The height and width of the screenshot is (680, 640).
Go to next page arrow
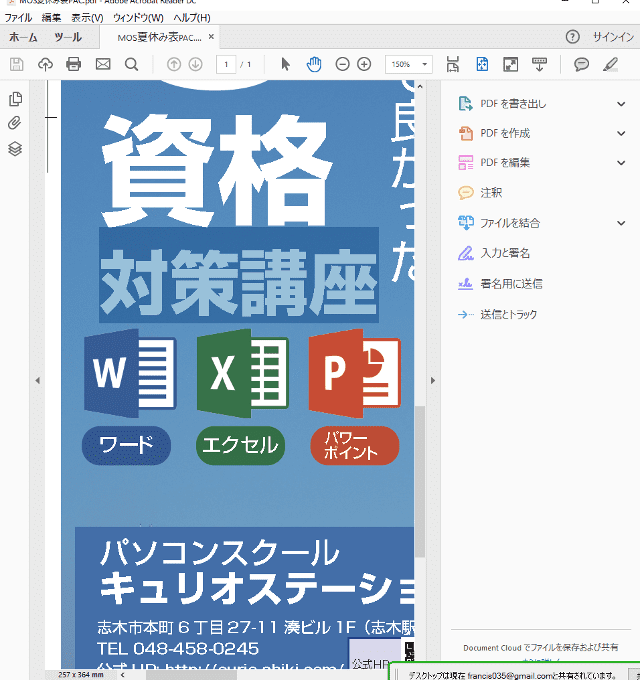[x=196, y=65]
